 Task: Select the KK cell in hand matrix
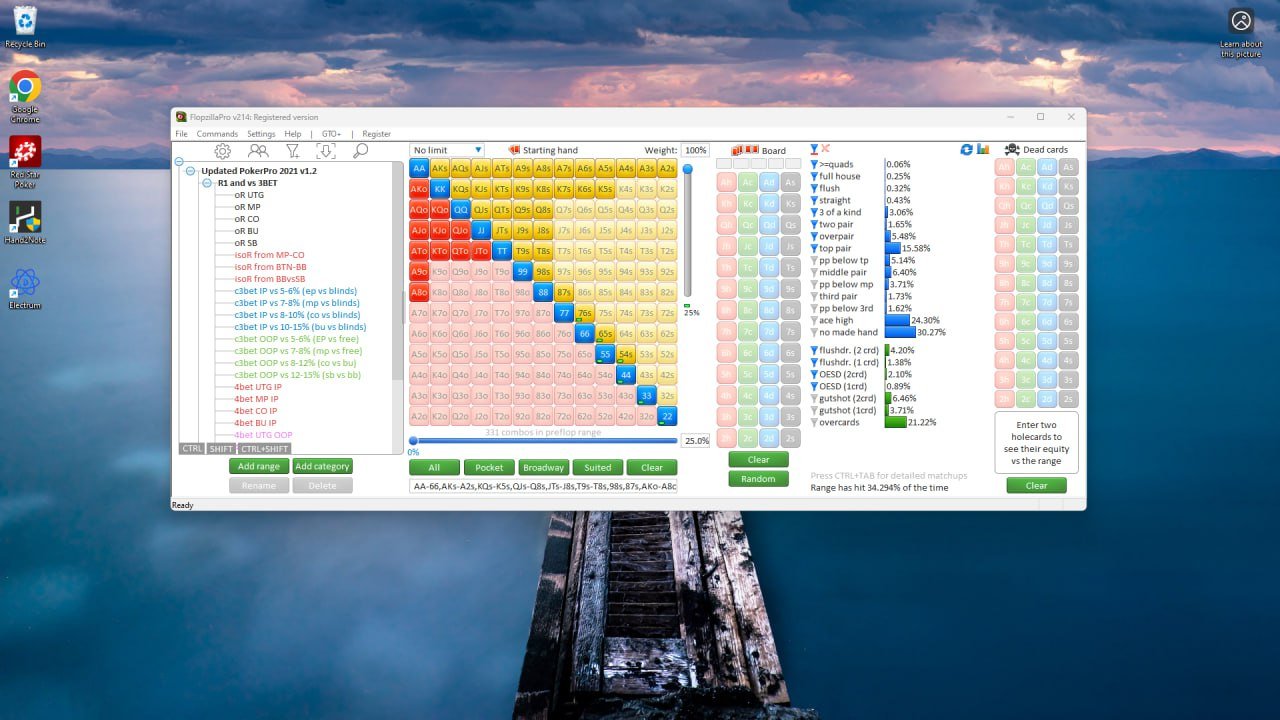click(x=440, y=189)
